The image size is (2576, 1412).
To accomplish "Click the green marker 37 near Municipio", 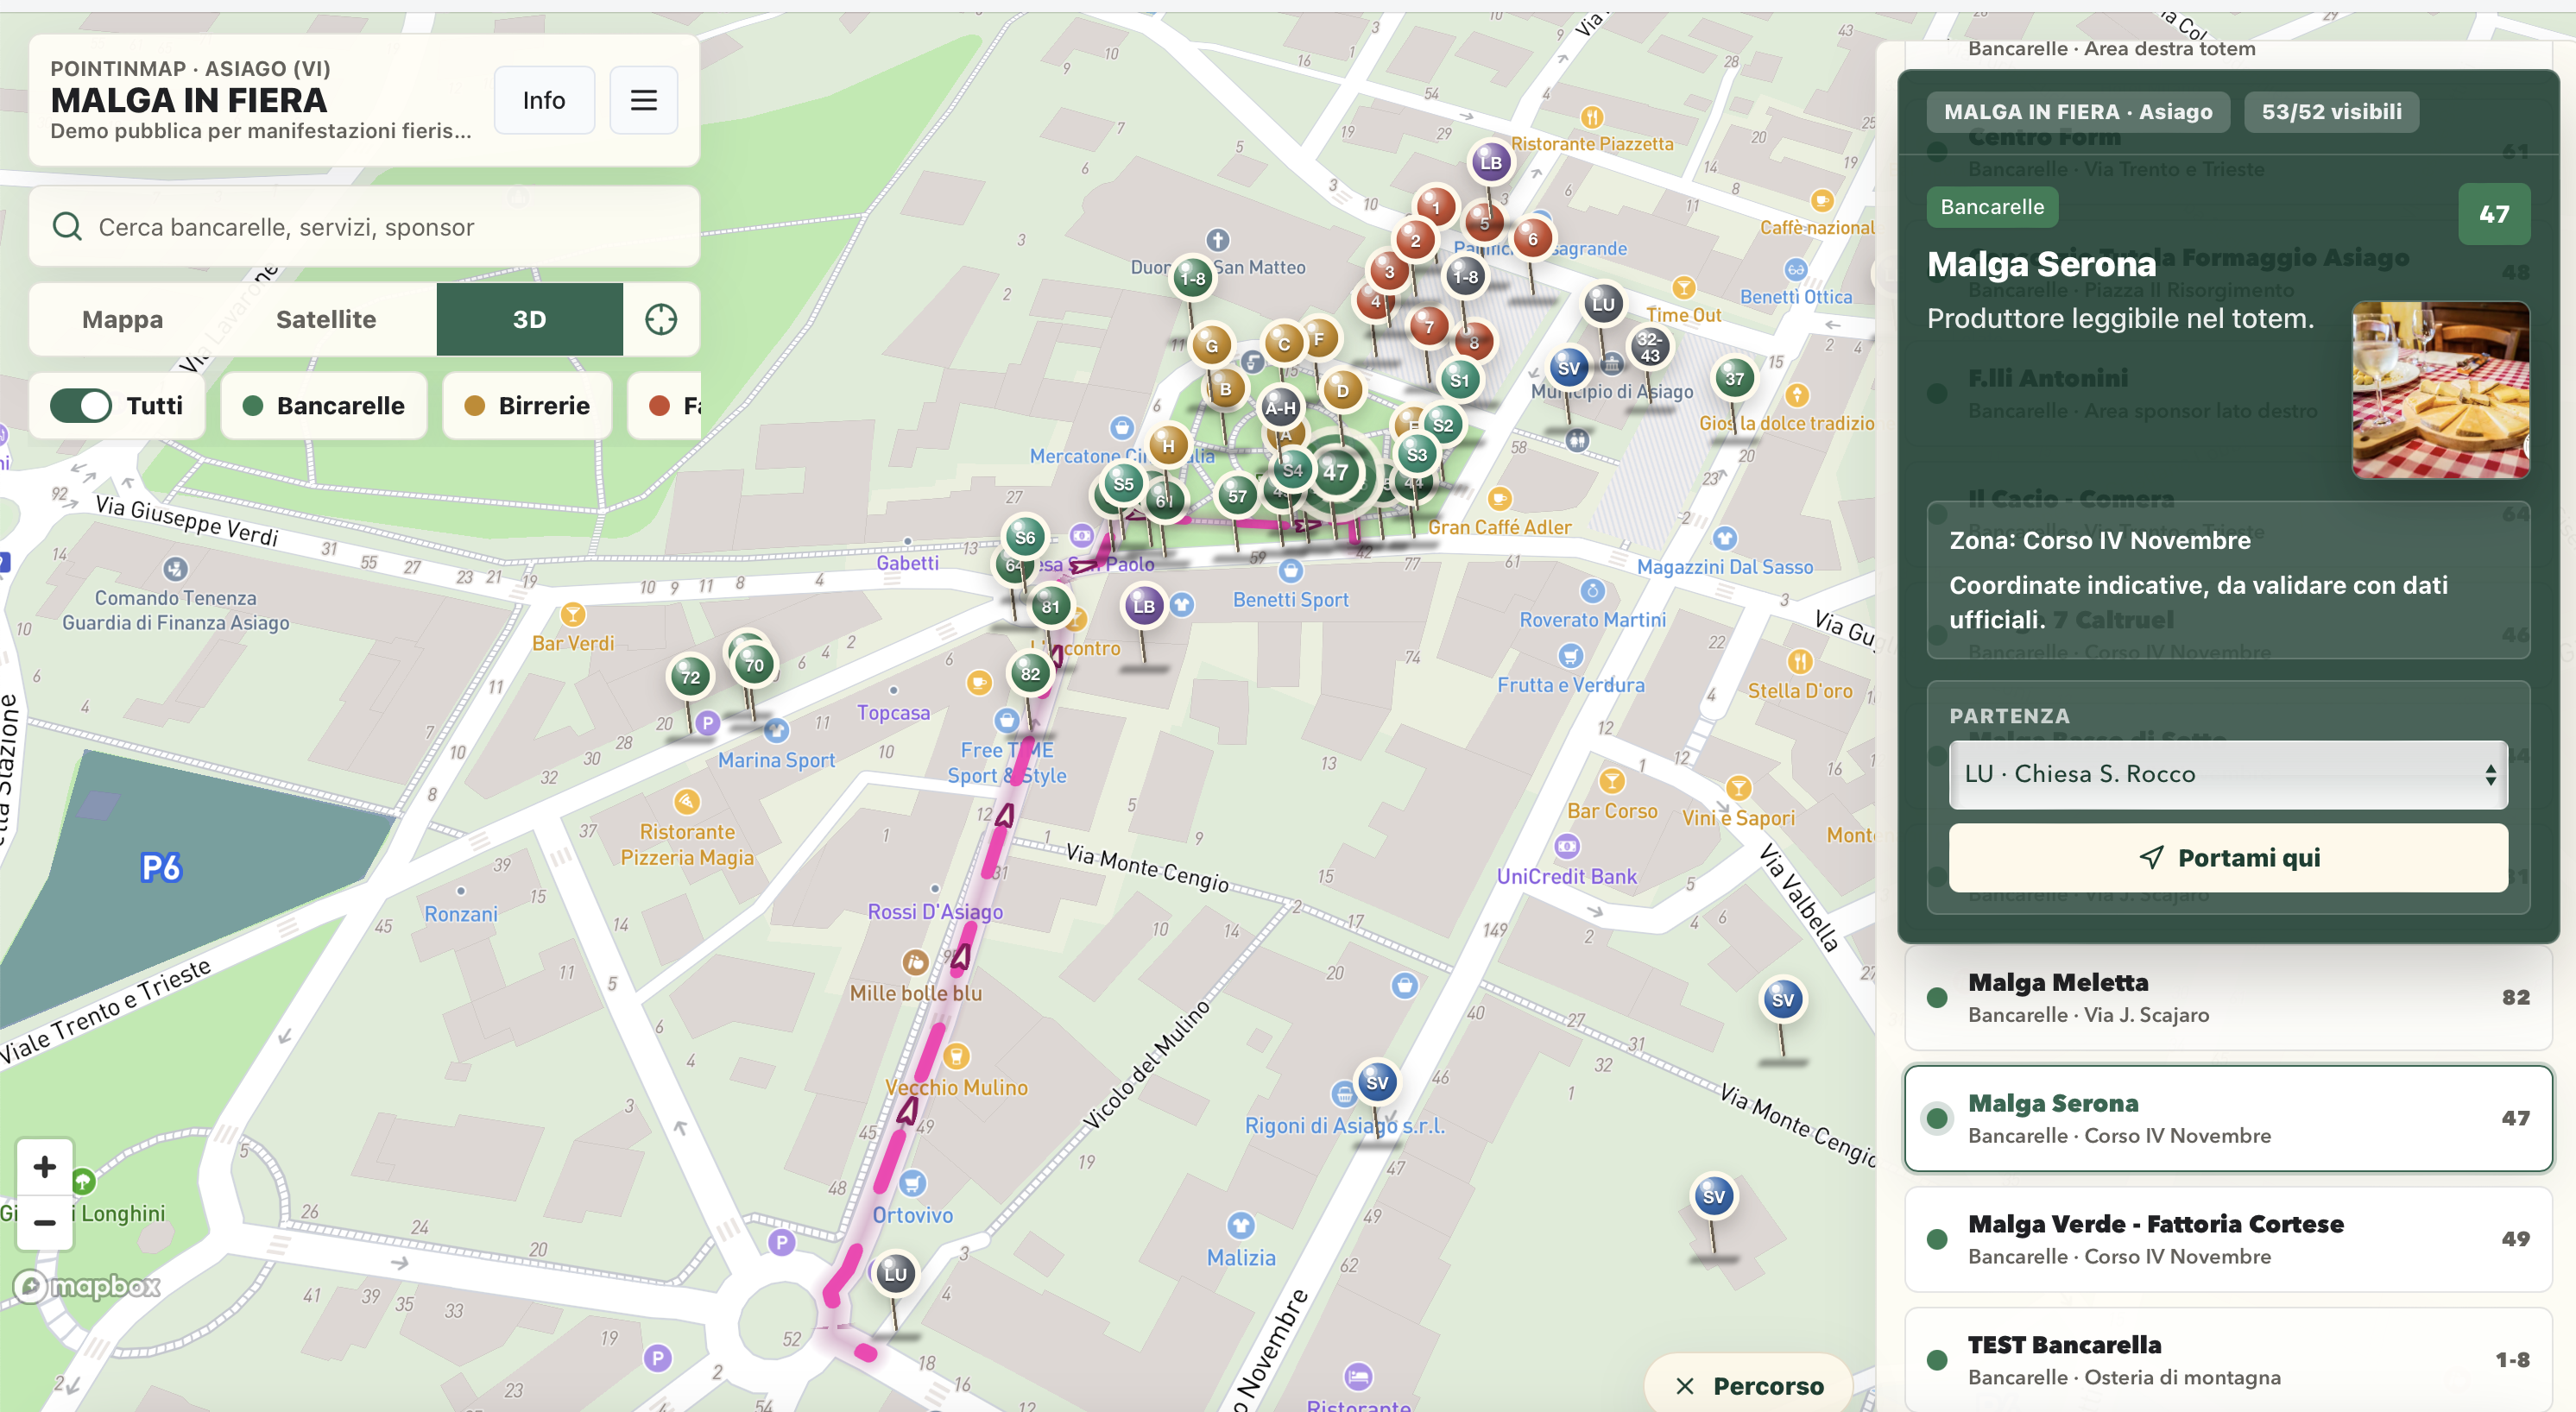I will point(1734,378).
